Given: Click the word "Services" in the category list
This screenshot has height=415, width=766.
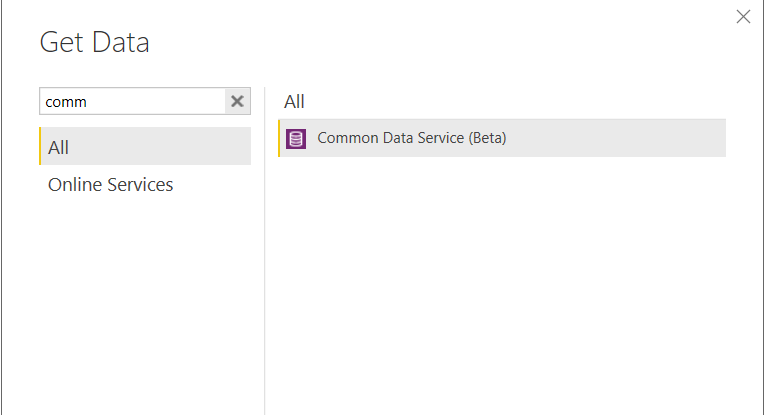Looking at the screenshot, I should [x=140, y=185].
